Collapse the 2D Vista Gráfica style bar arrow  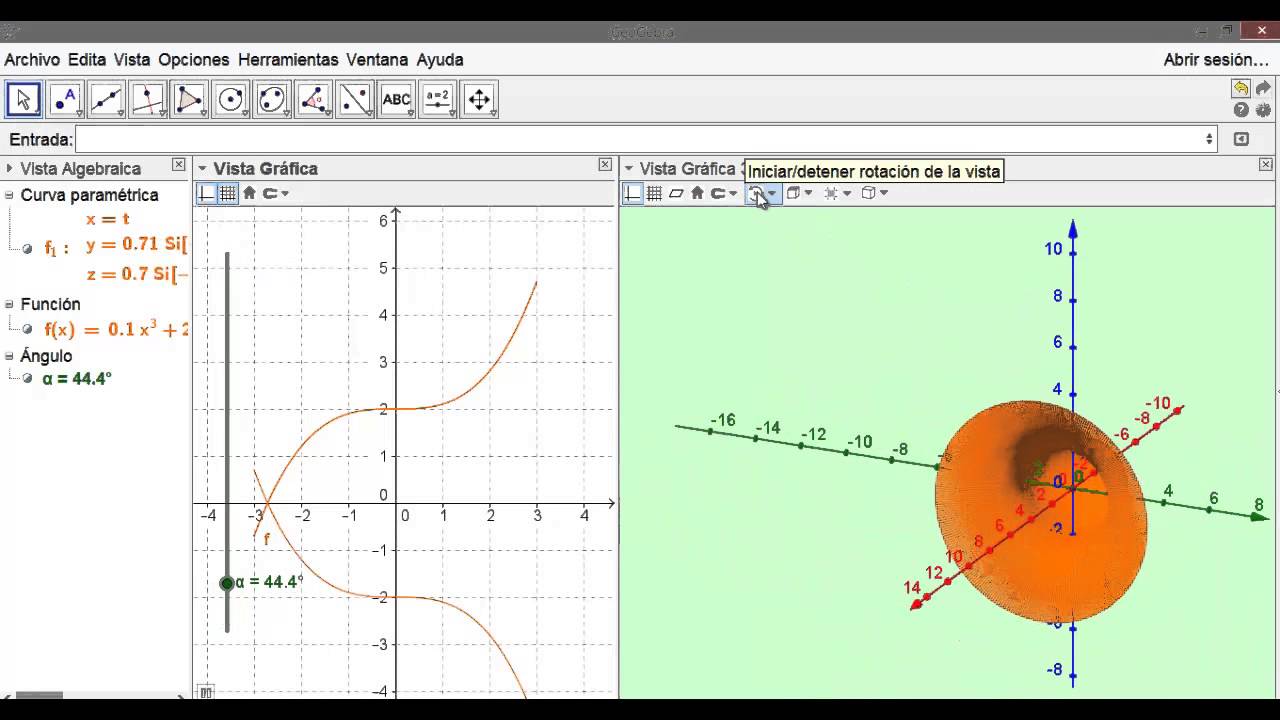coord(202,169)
